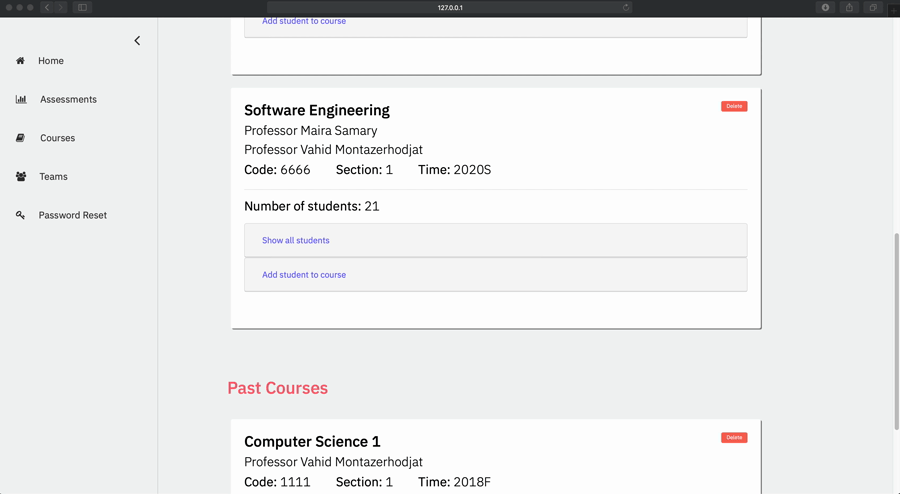The image size is (900, 494).
Task: Click Professor Vahid Montazerhodjat under Software Engineering
Action: [x=333, y=150]
